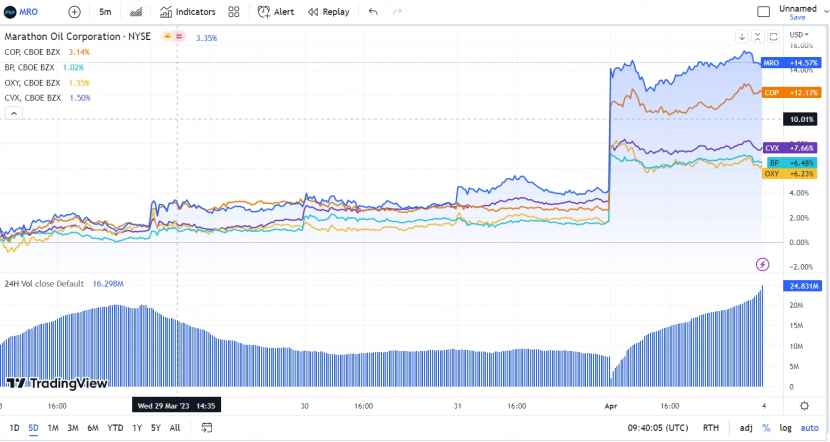Create a new Alert

(276, 12)
